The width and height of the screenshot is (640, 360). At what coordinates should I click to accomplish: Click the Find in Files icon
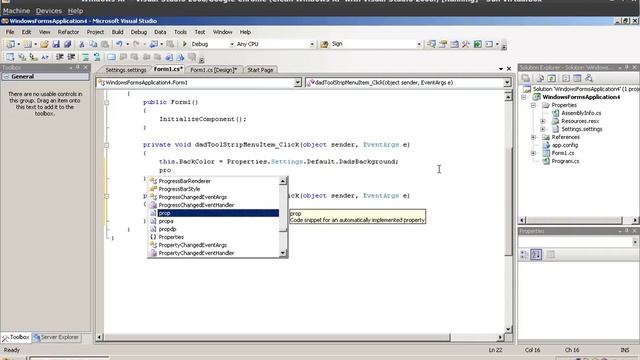[x=324, y=44]
